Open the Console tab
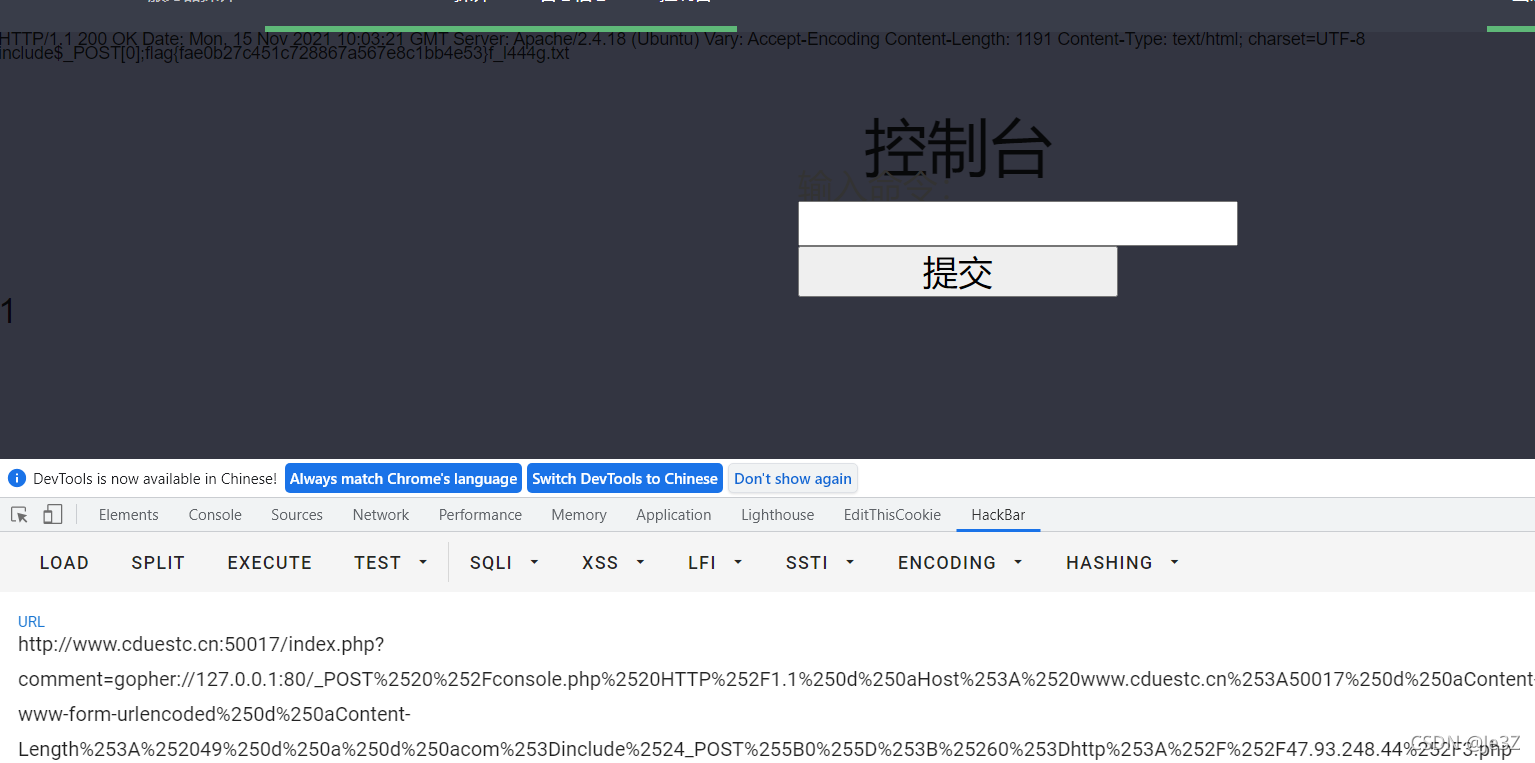Screen dimensions: 1535x763 click(x=215, y=515)
